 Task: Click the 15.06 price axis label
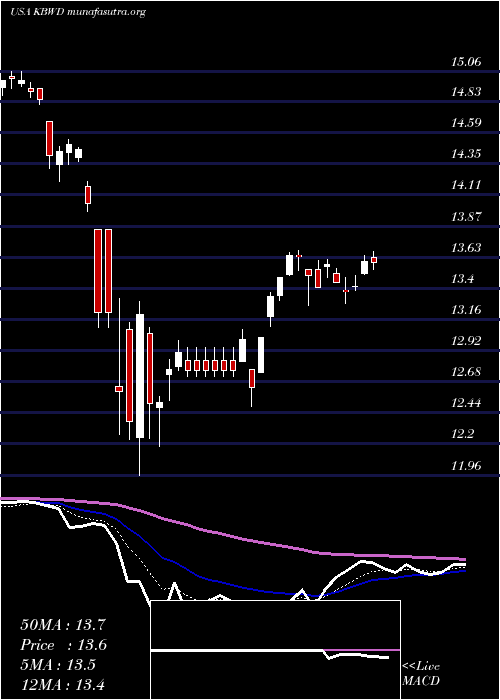click(466, 62)
